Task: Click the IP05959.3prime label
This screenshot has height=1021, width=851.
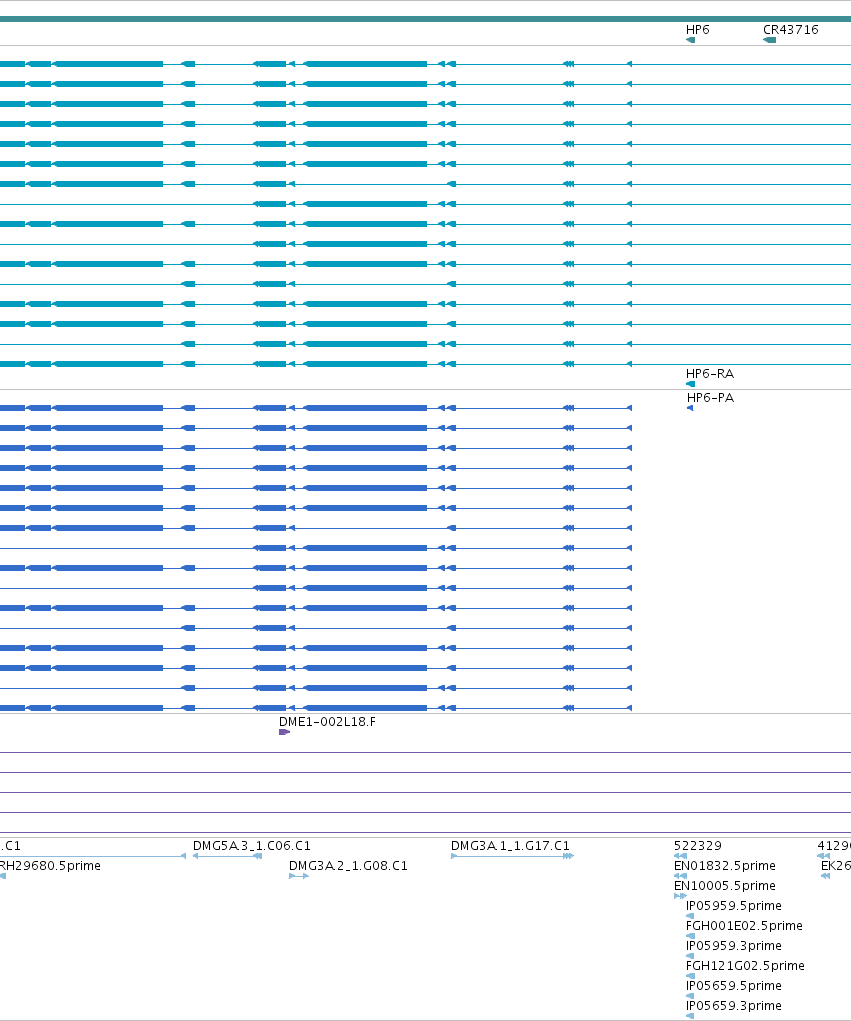Action: coord(734,946)
